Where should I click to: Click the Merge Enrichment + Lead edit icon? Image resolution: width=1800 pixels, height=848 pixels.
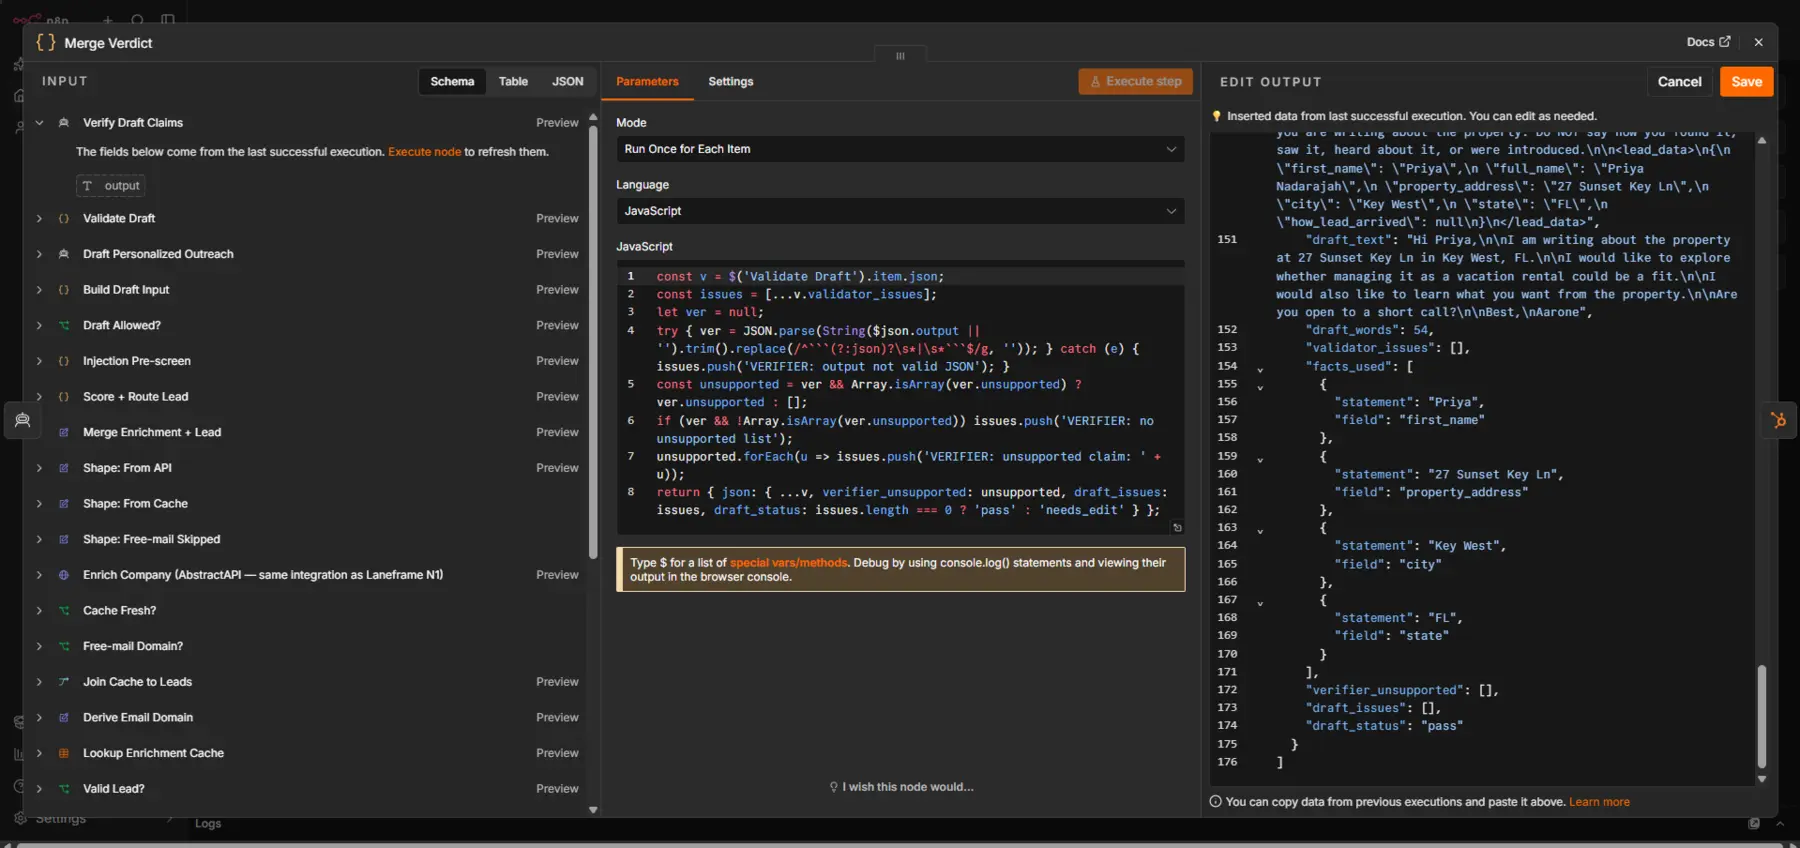click(64, 433)
